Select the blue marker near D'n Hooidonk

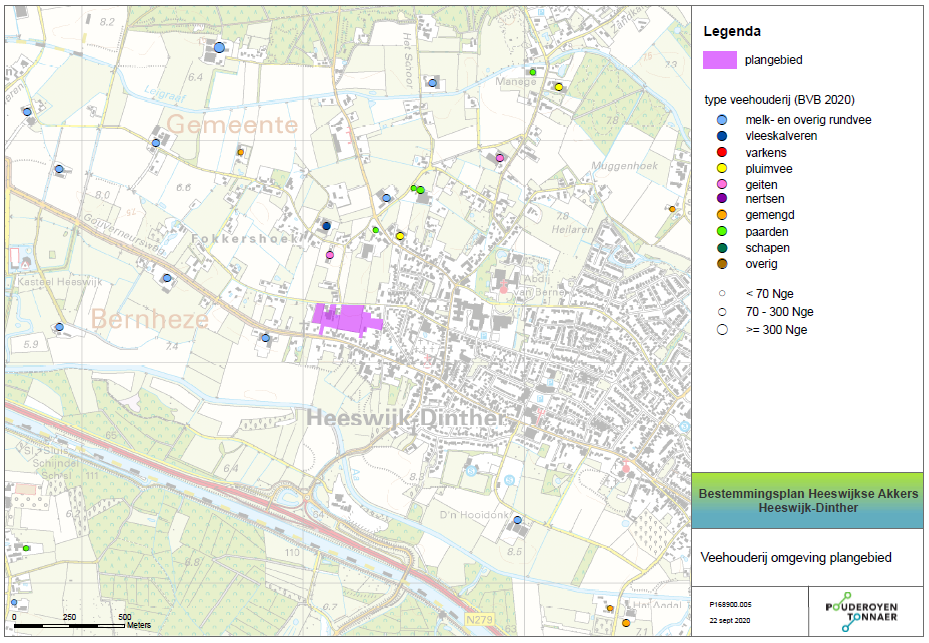[517, 520]
